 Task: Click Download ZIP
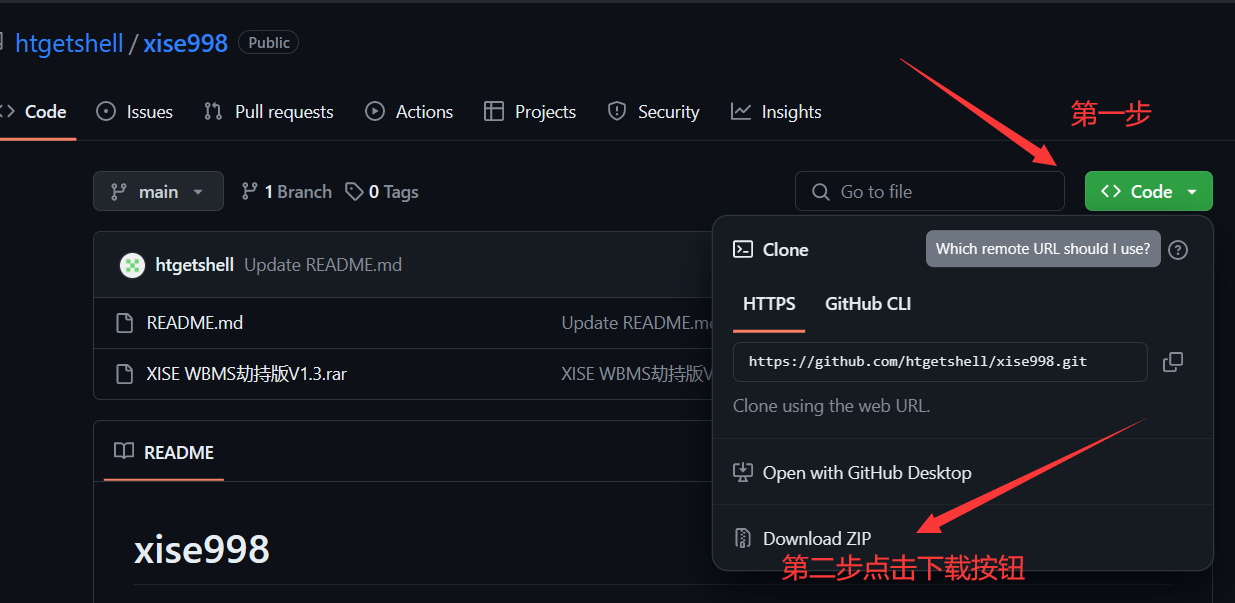point(817,538)
